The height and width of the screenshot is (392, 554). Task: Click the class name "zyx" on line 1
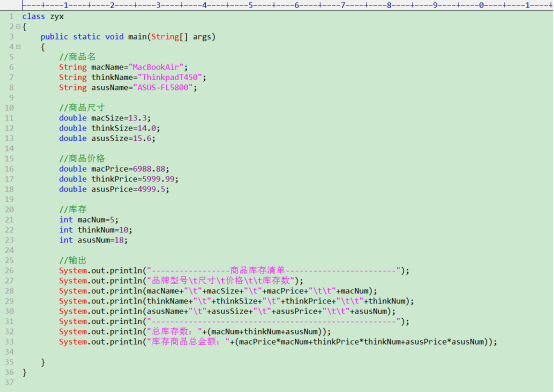(x=57, y=17)
